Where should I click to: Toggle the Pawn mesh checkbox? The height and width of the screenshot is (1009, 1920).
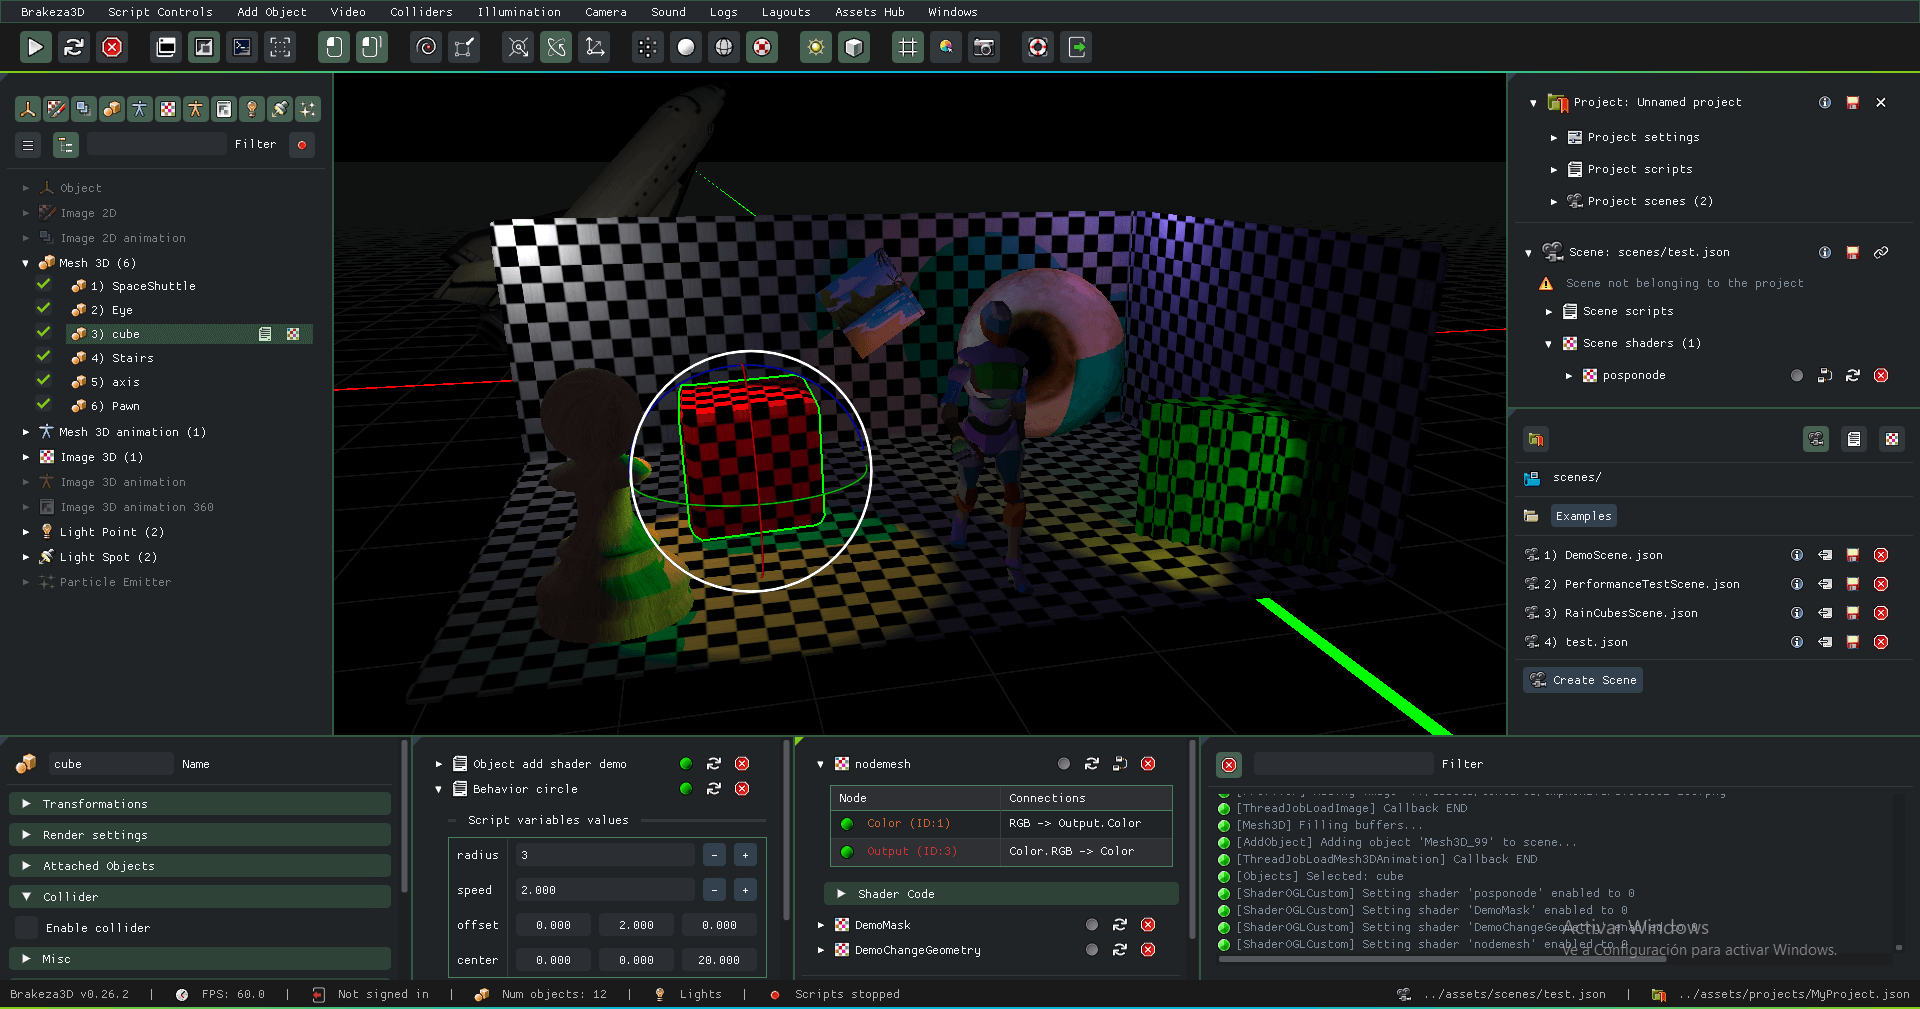point(44,405)
